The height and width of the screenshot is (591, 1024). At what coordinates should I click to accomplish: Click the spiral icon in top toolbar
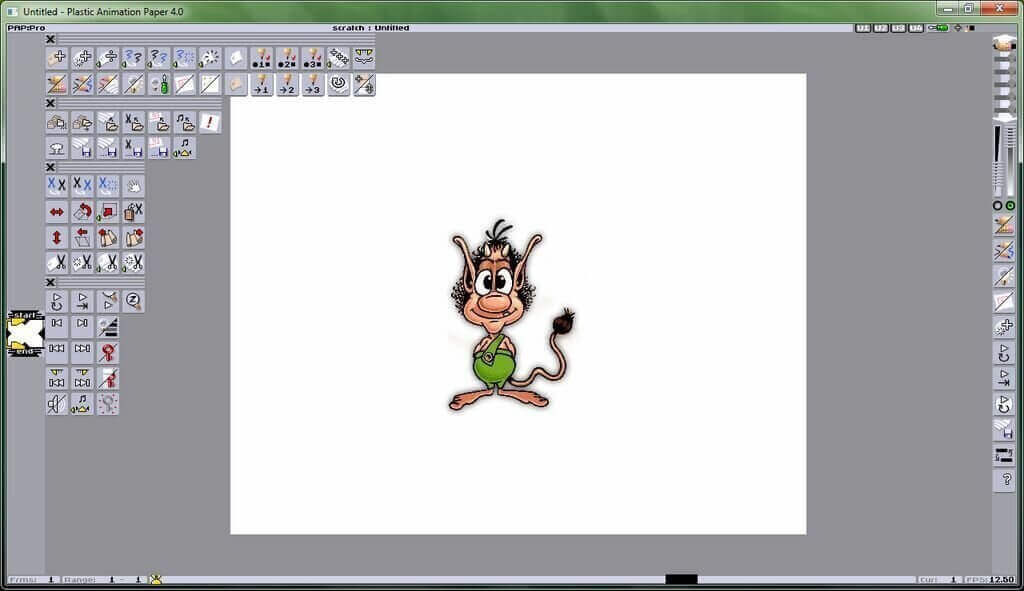pyautogui.click(x=338, y=85)
